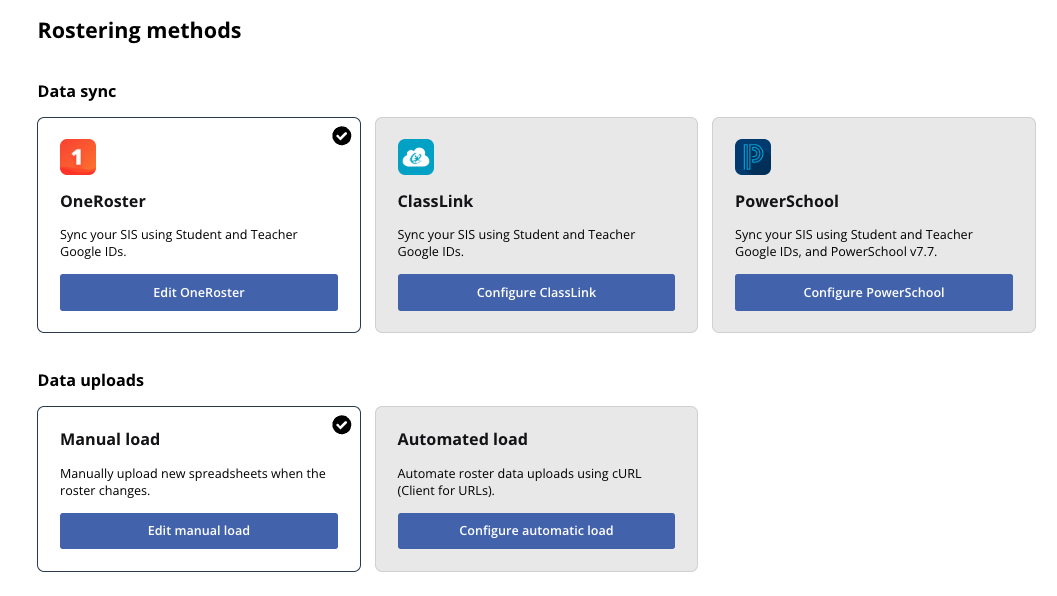Image resolution: width=1057 pixels, height=596 pixels.
Task: Open the Edit OneRoster button
Action: 199,293
